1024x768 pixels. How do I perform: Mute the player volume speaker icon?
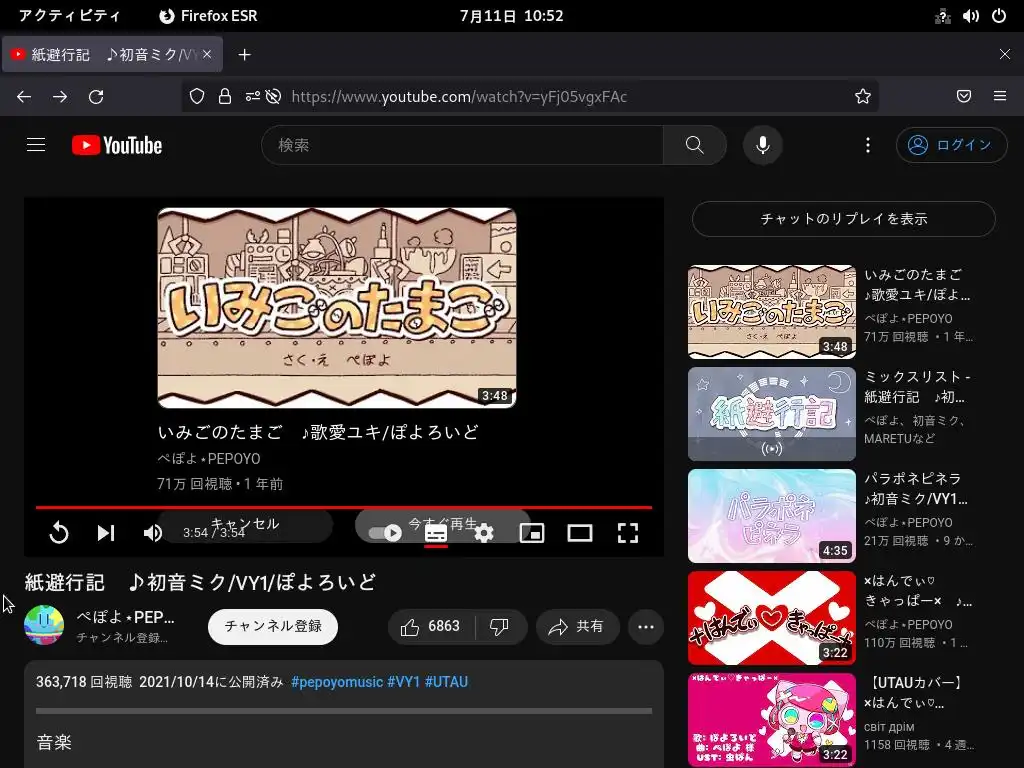click(x=153, y=533)
